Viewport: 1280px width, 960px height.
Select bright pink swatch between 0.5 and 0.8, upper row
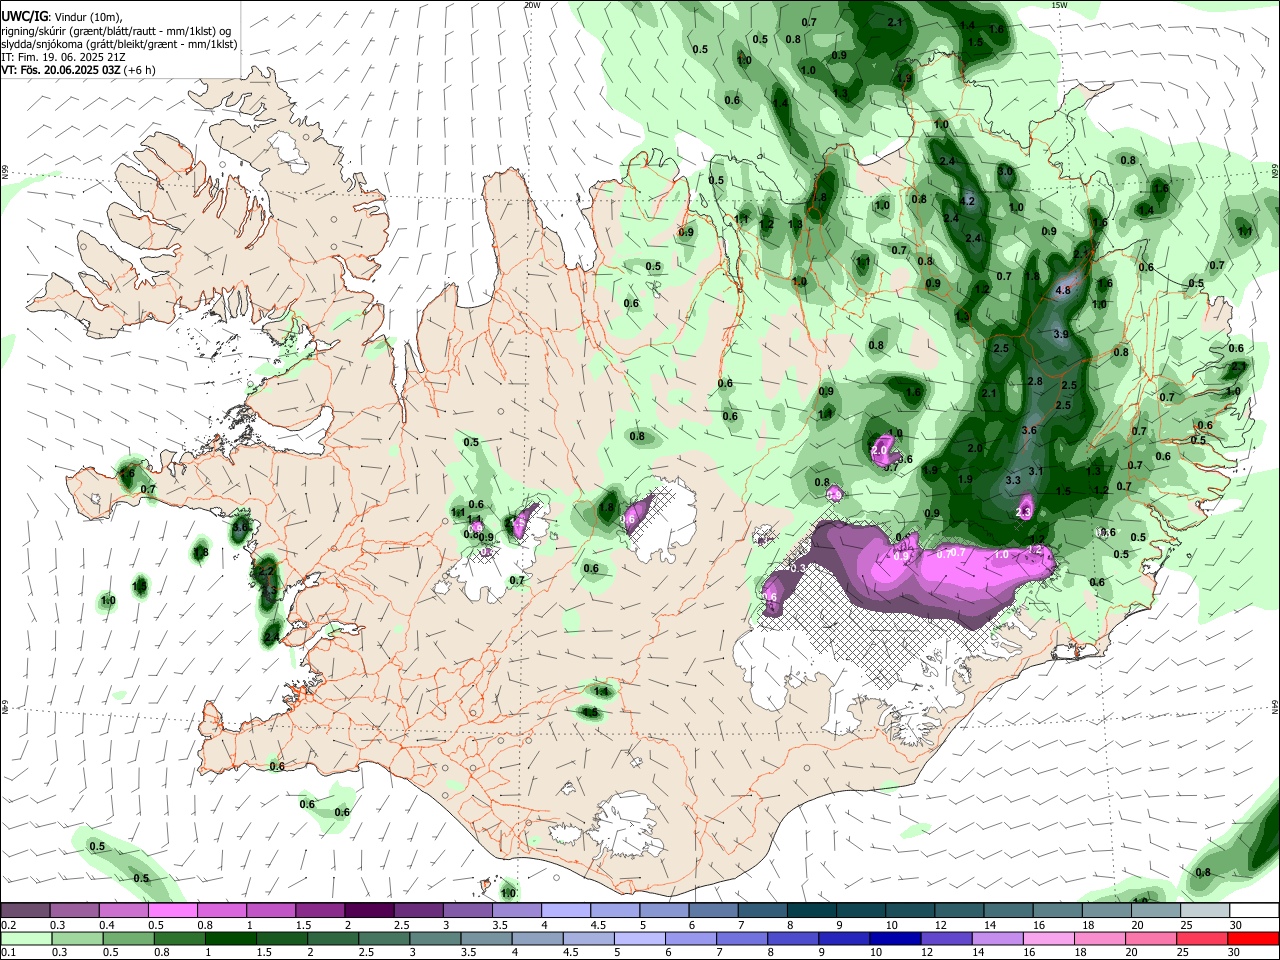(172, 911)
